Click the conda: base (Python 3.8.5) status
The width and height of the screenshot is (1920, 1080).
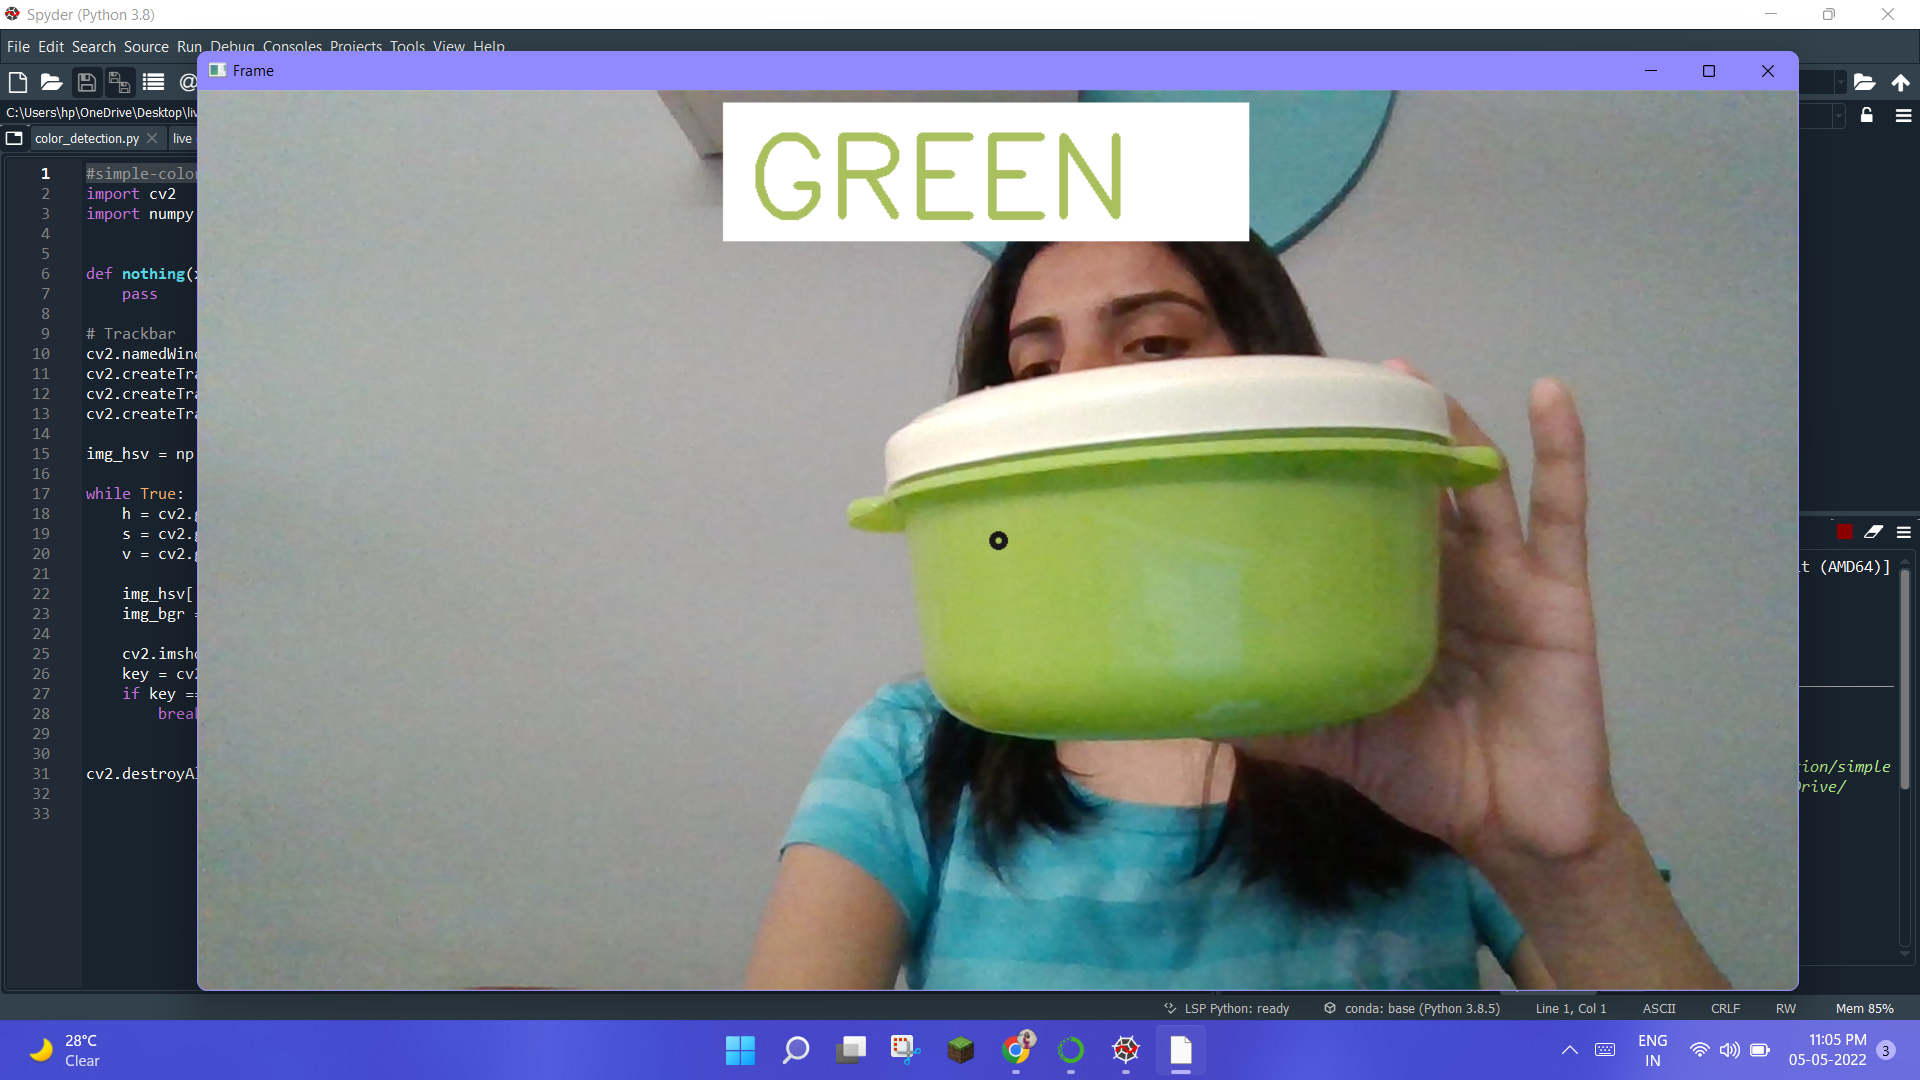coord(1411,1008)
